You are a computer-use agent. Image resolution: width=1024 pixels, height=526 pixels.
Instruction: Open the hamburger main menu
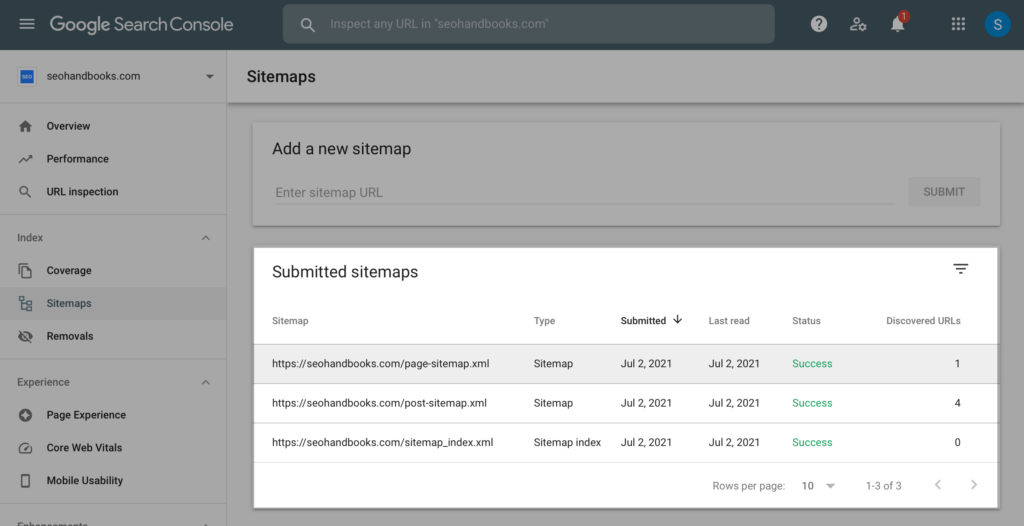click(x=27, y=24)
